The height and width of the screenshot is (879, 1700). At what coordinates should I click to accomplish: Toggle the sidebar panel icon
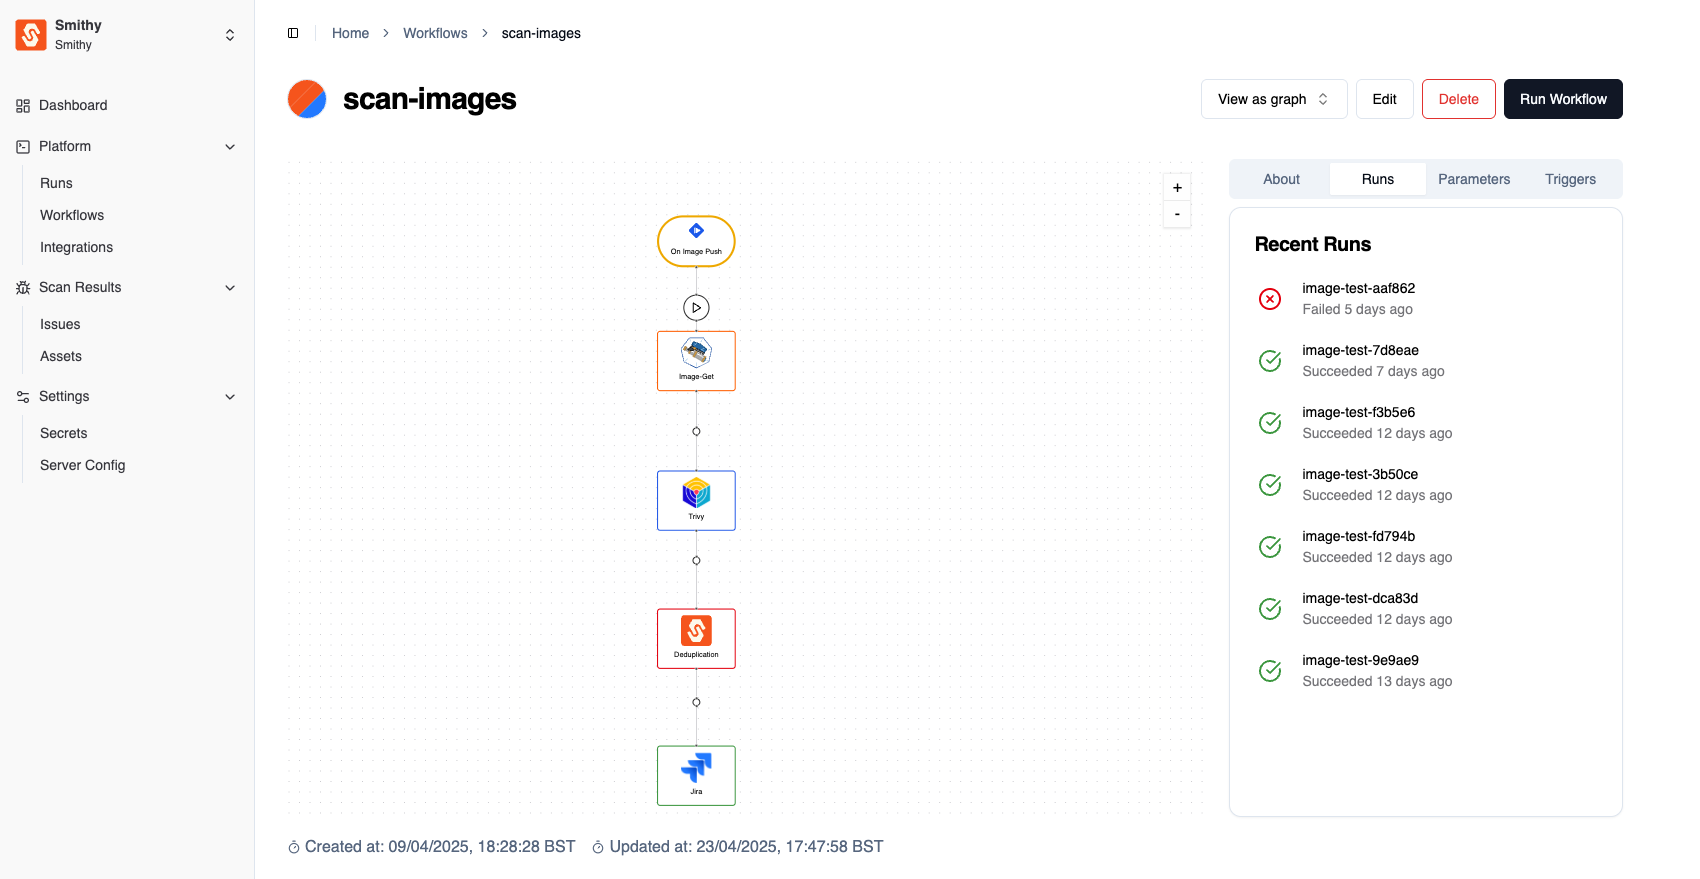[293, 33]
